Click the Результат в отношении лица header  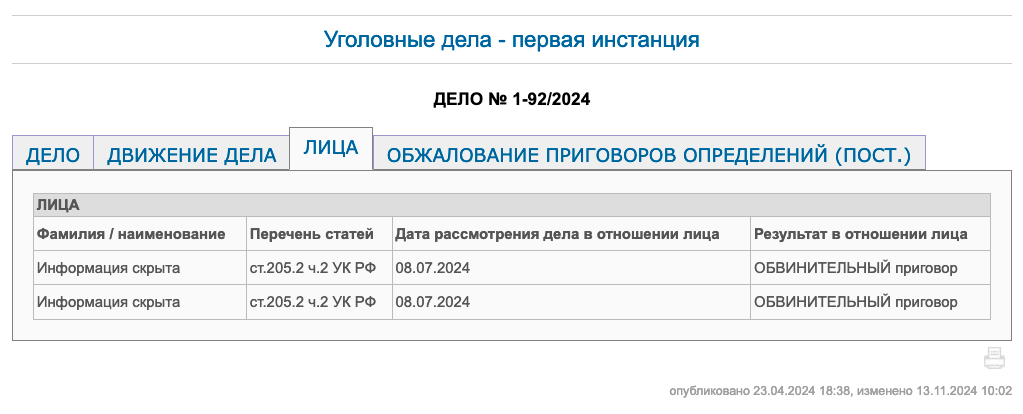coord(860,235)
